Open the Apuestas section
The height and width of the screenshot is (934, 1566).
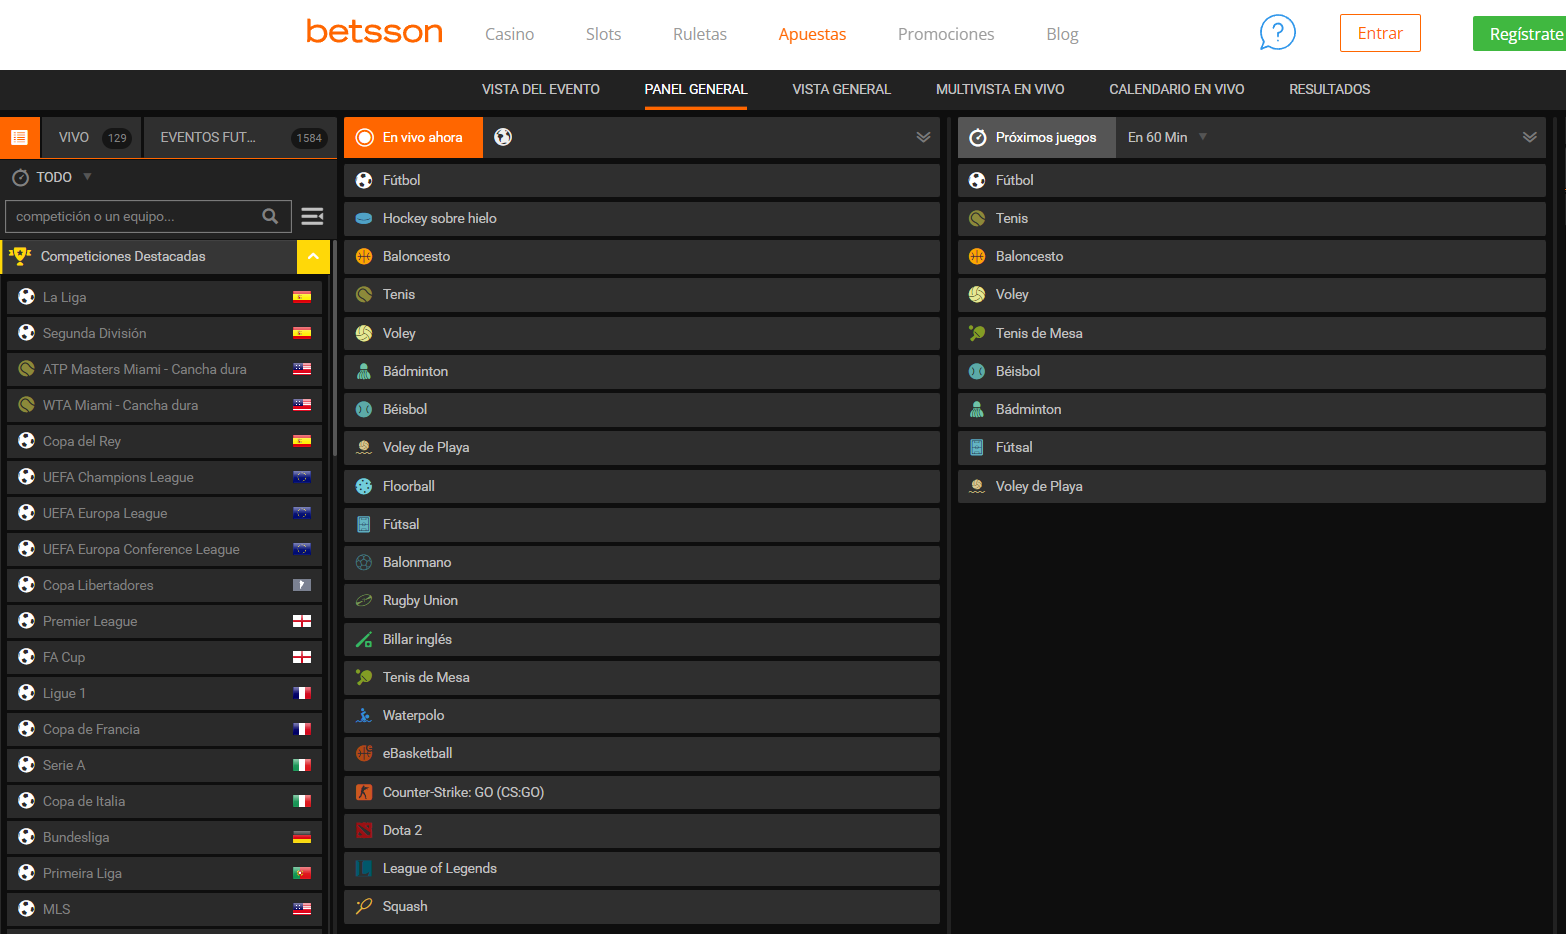coord(812,34)
